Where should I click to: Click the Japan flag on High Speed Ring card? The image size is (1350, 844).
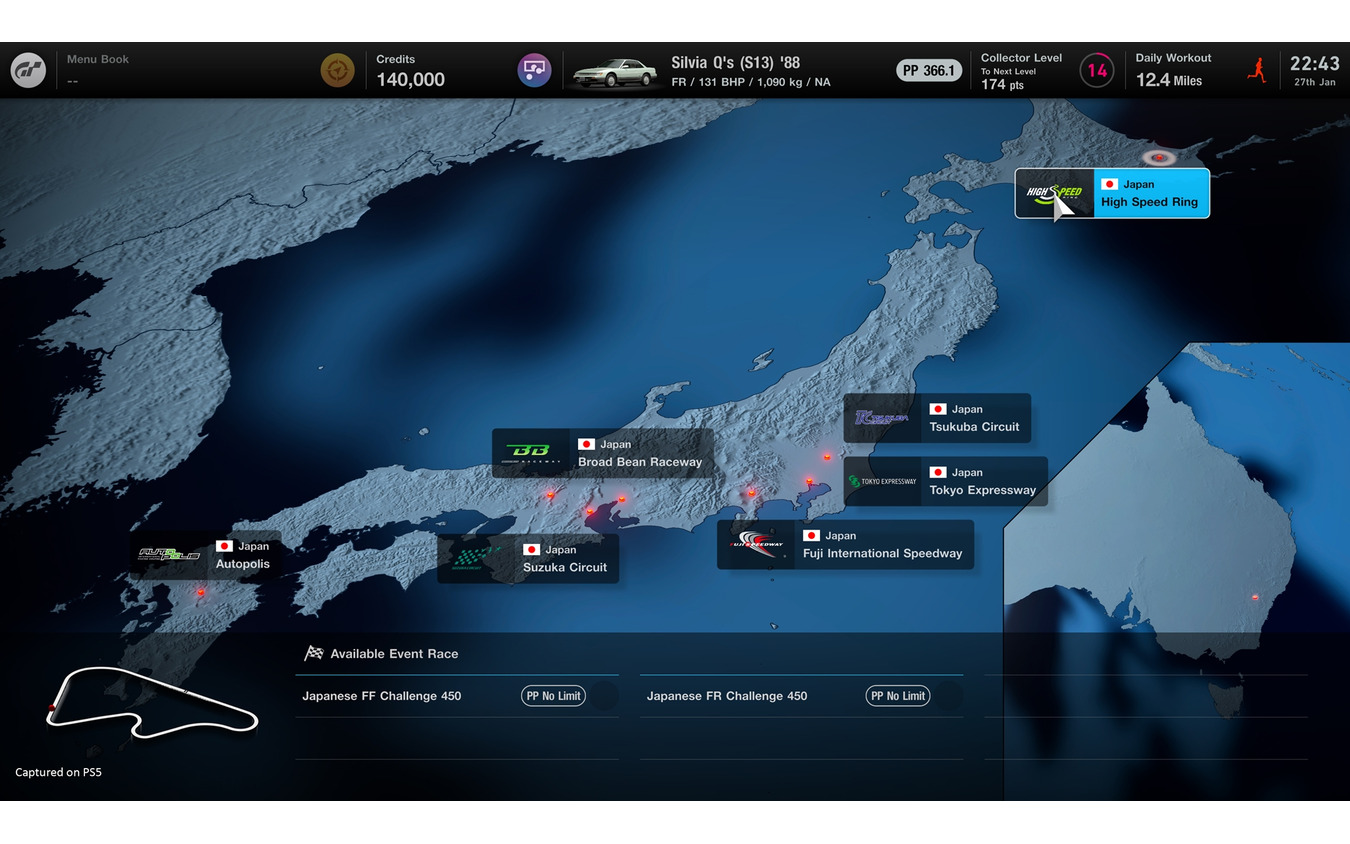point(1109,184)
